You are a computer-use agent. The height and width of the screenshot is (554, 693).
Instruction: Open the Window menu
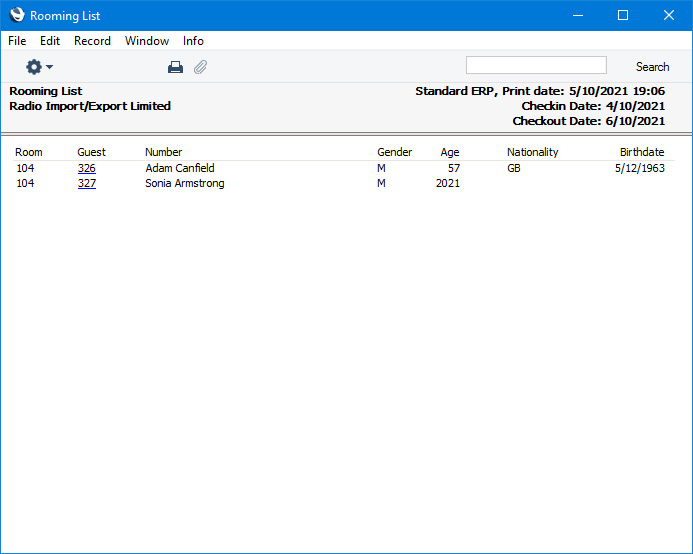[147, 41]
